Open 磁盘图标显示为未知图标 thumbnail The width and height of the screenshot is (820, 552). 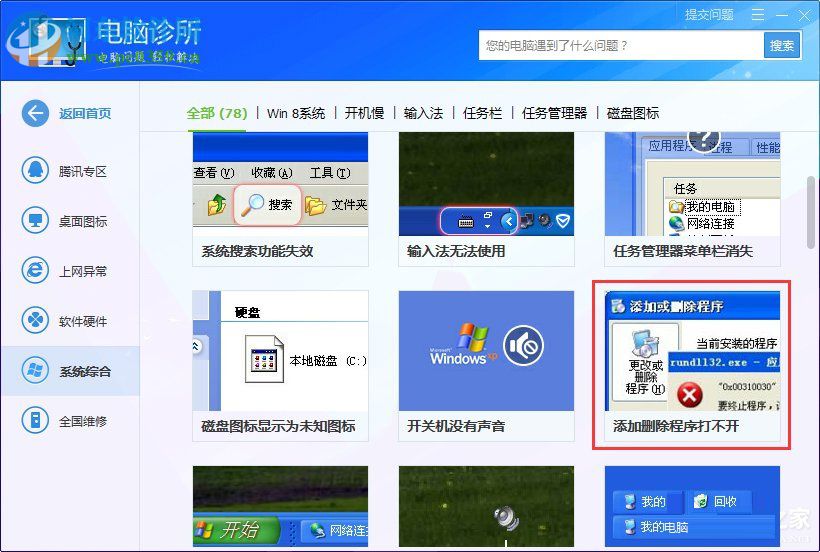coord(280,351)
